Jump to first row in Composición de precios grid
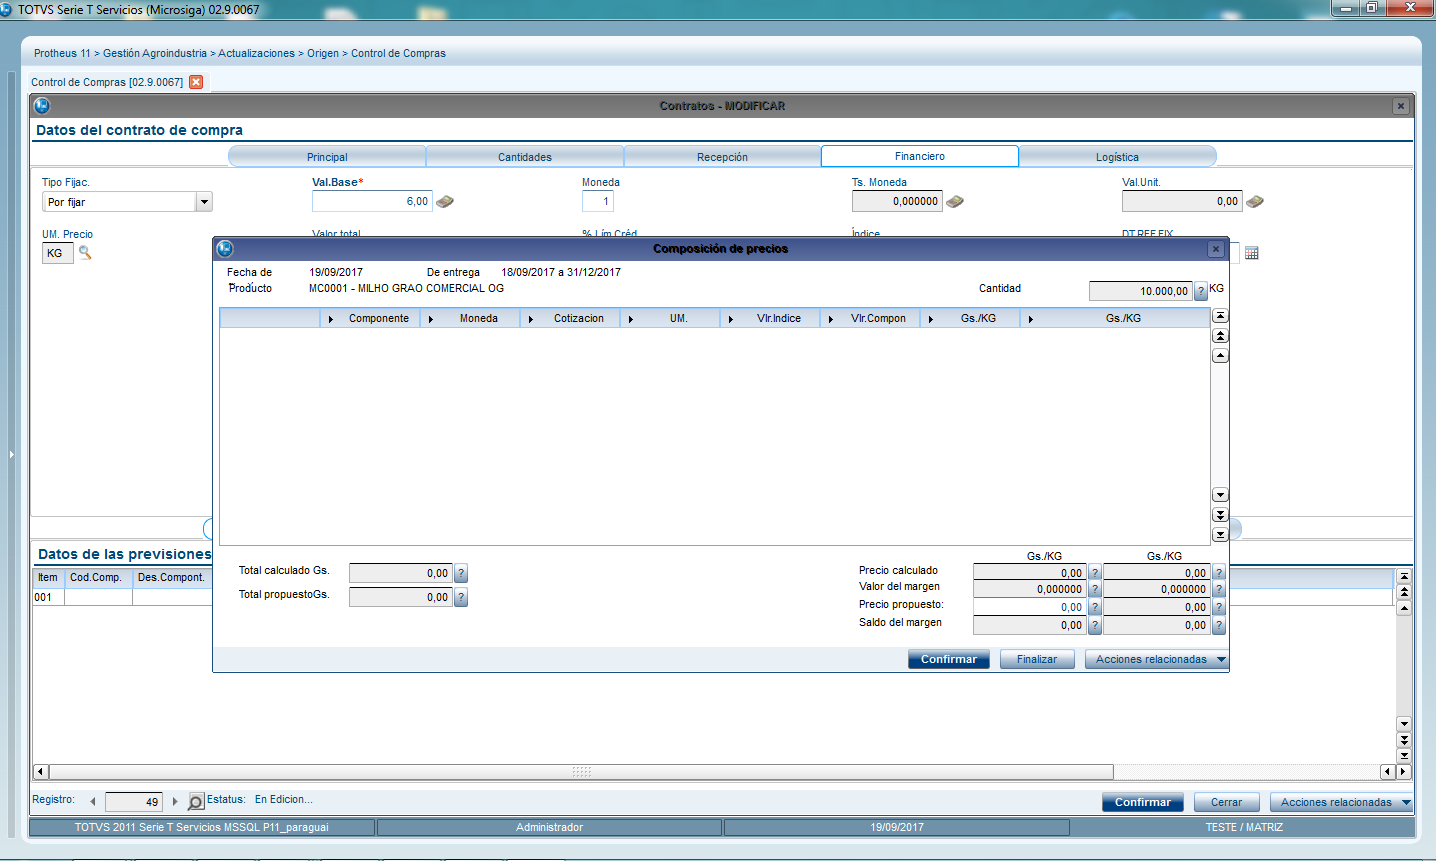Viewport: 1436px width, 861px height. pos(1220,316)
